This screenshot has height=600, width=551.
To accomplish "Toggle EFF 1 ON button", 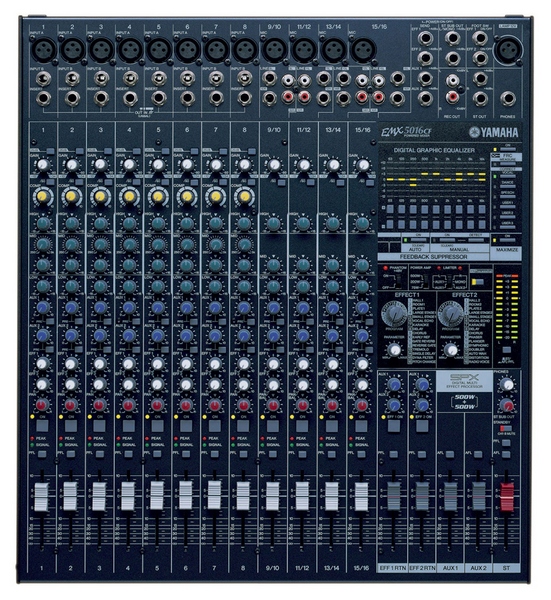I will click(x=394, y=426).
